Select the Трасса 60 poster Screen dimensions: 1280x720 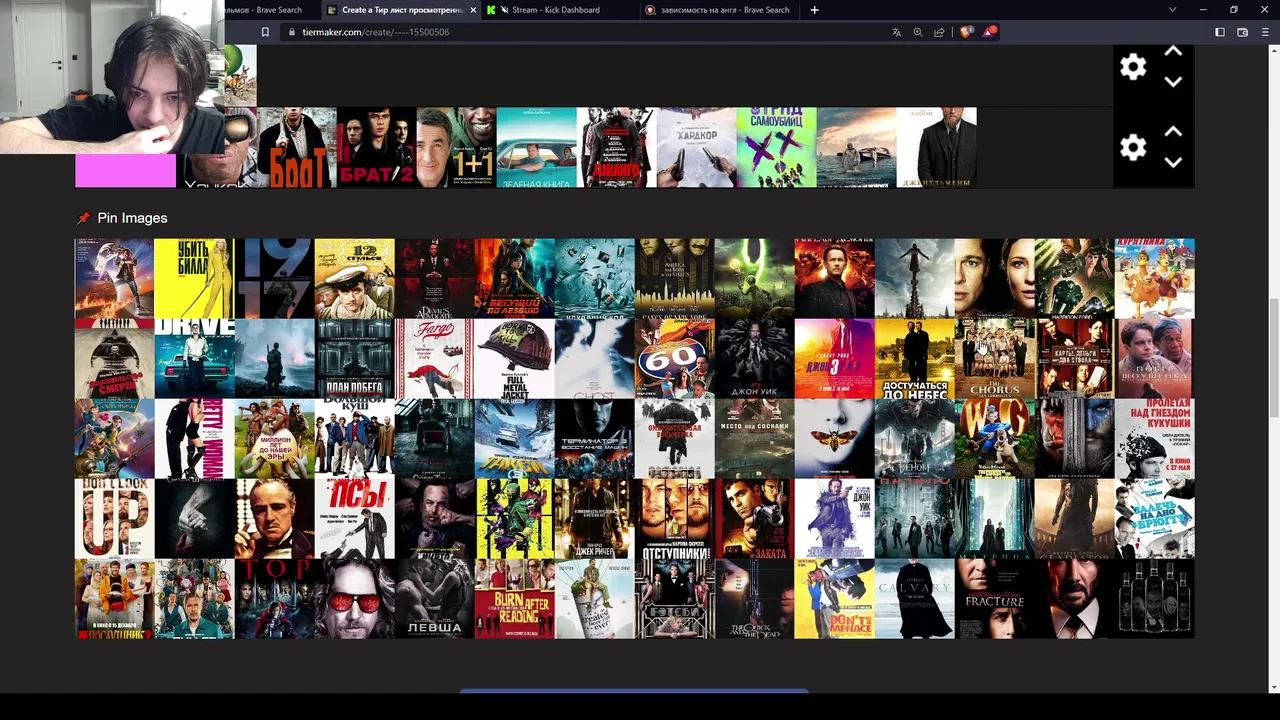pos(675,358)
